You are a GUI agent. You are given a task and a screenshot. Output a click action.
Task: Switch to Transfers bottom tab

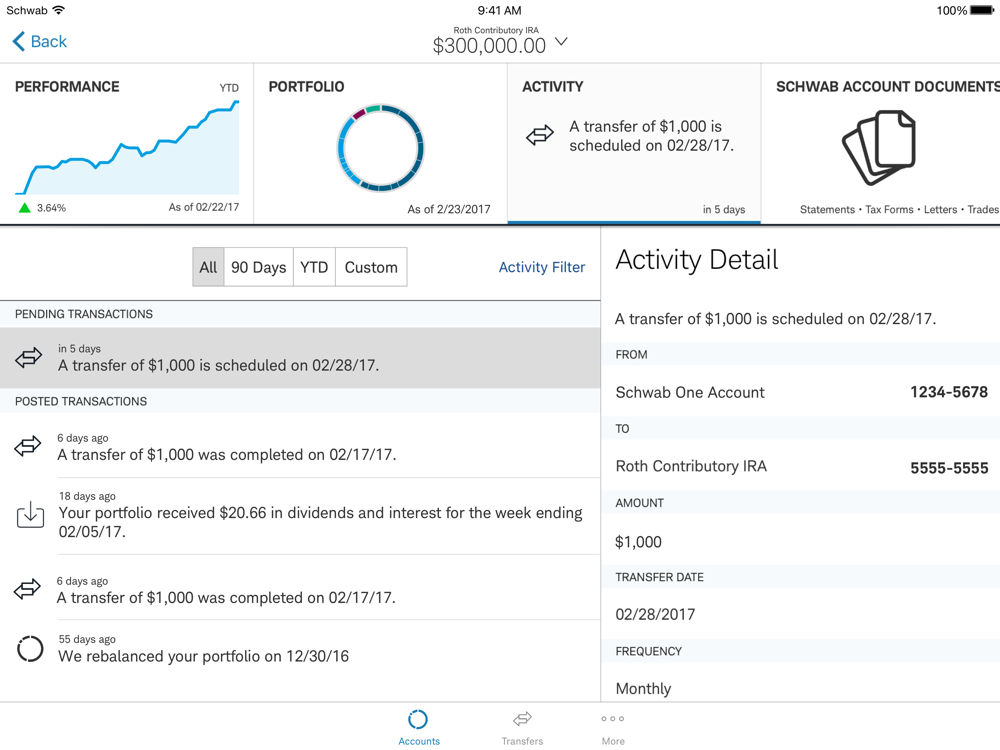(x=522, y=727)
